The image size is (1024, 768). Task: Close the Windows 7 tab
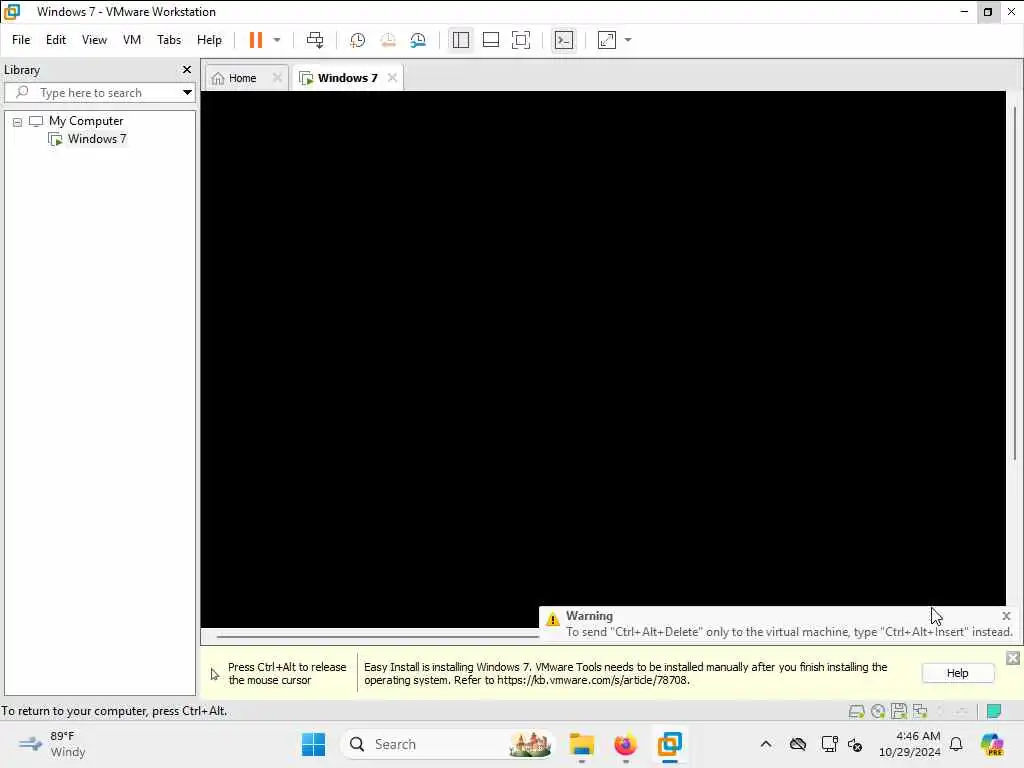coord(392,78)
